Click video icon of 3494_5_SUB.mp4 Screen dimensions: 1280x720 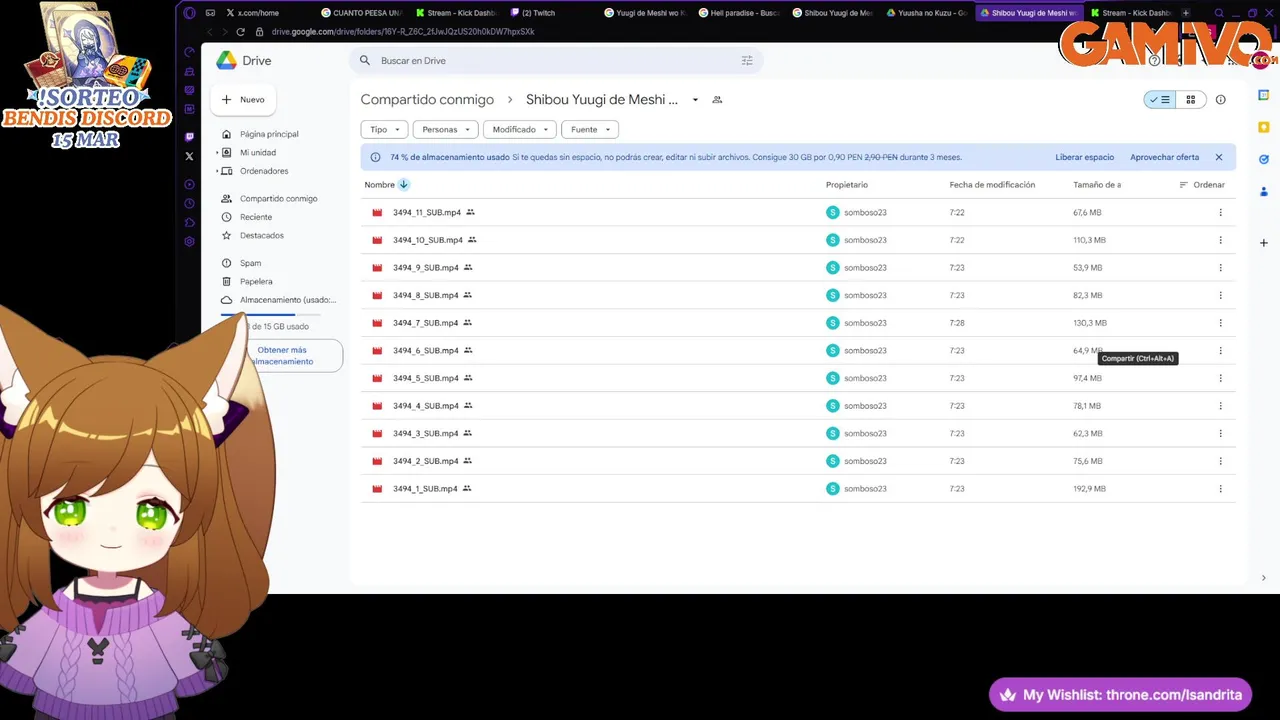click(x=377, y=378)
